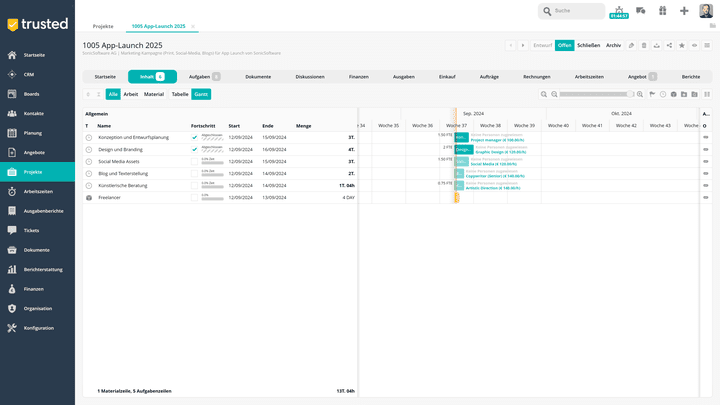
Task: Open Arbeitszeiten in the left sidebar
Action: (x=37, y=191)
